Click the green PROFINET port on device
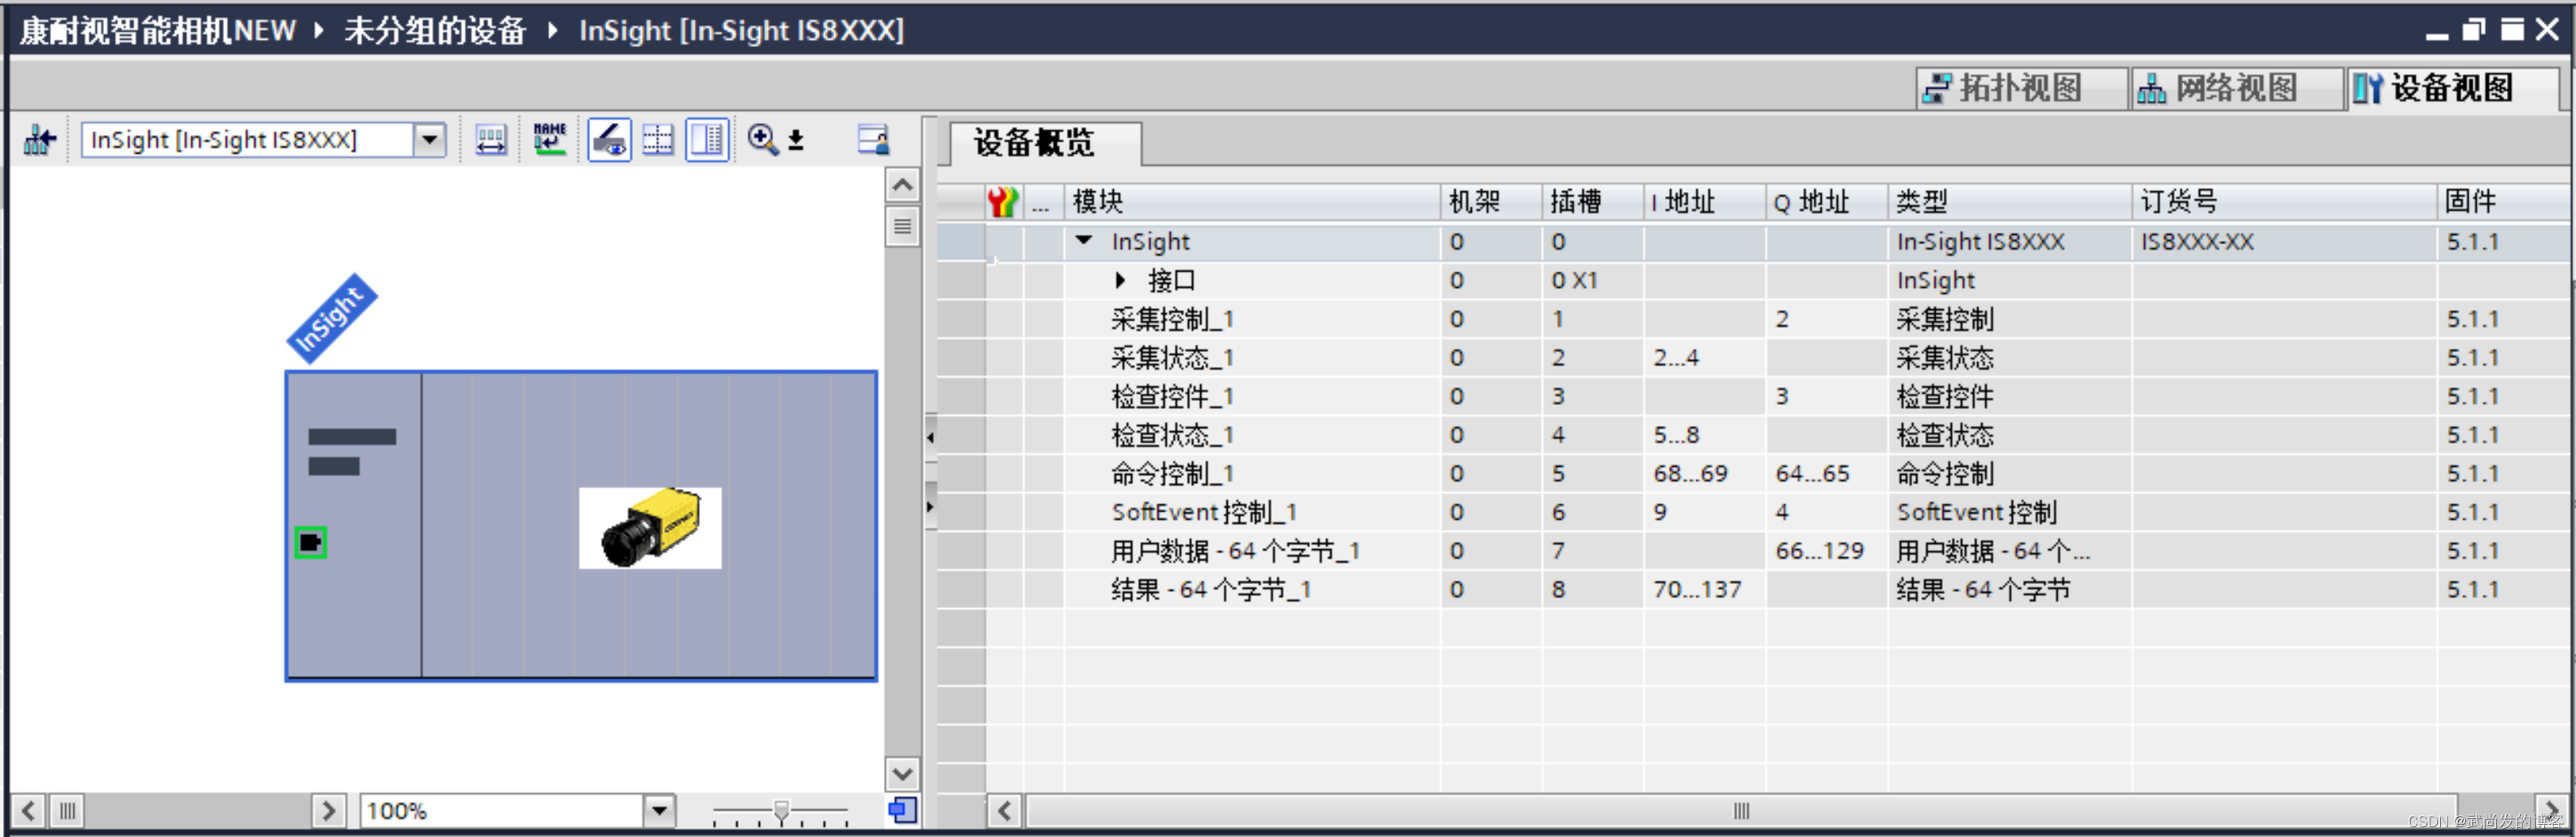 click(311, 543)
